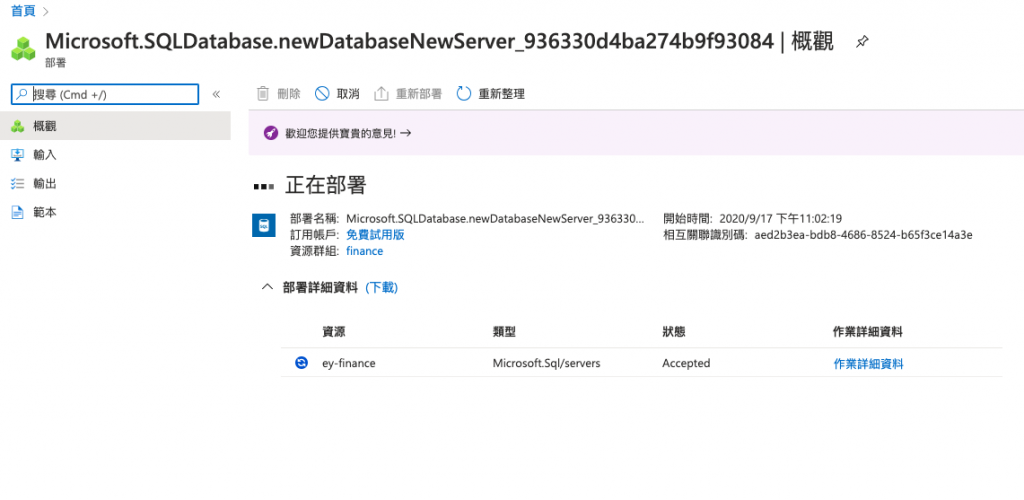
Task: Open the 輸入 menu item
Action: [44, 155]
